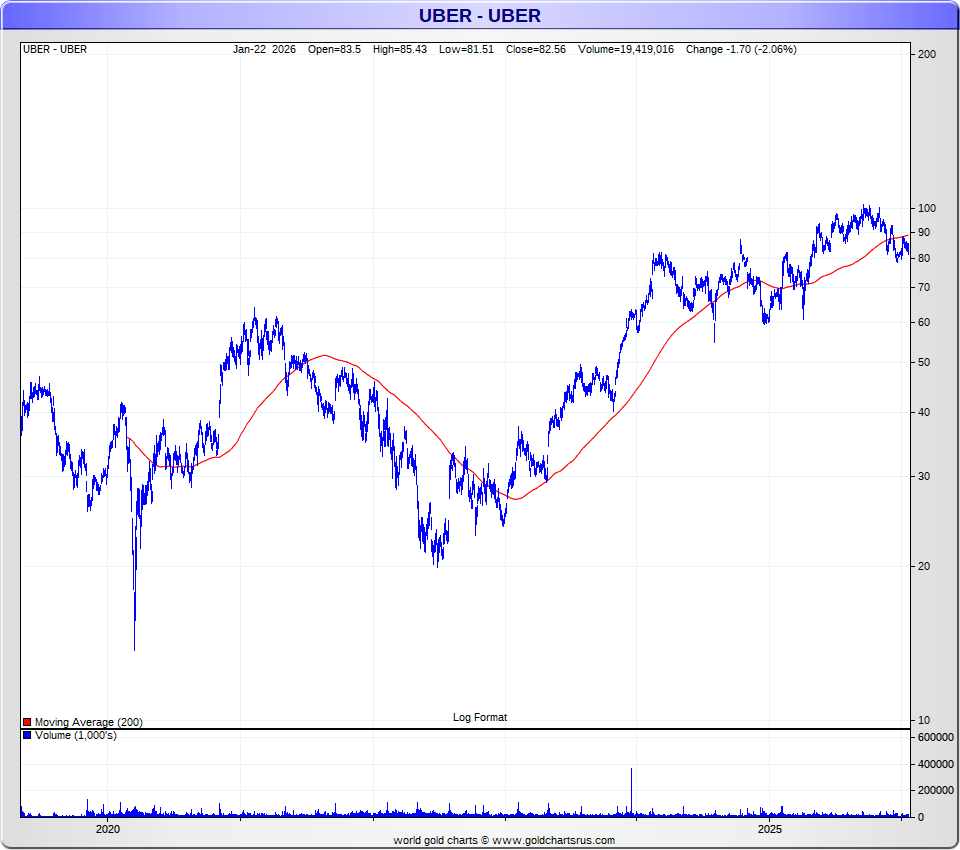Click the 70 price axis label
Screen dimensions: 960x850
[x=924, y=287]
